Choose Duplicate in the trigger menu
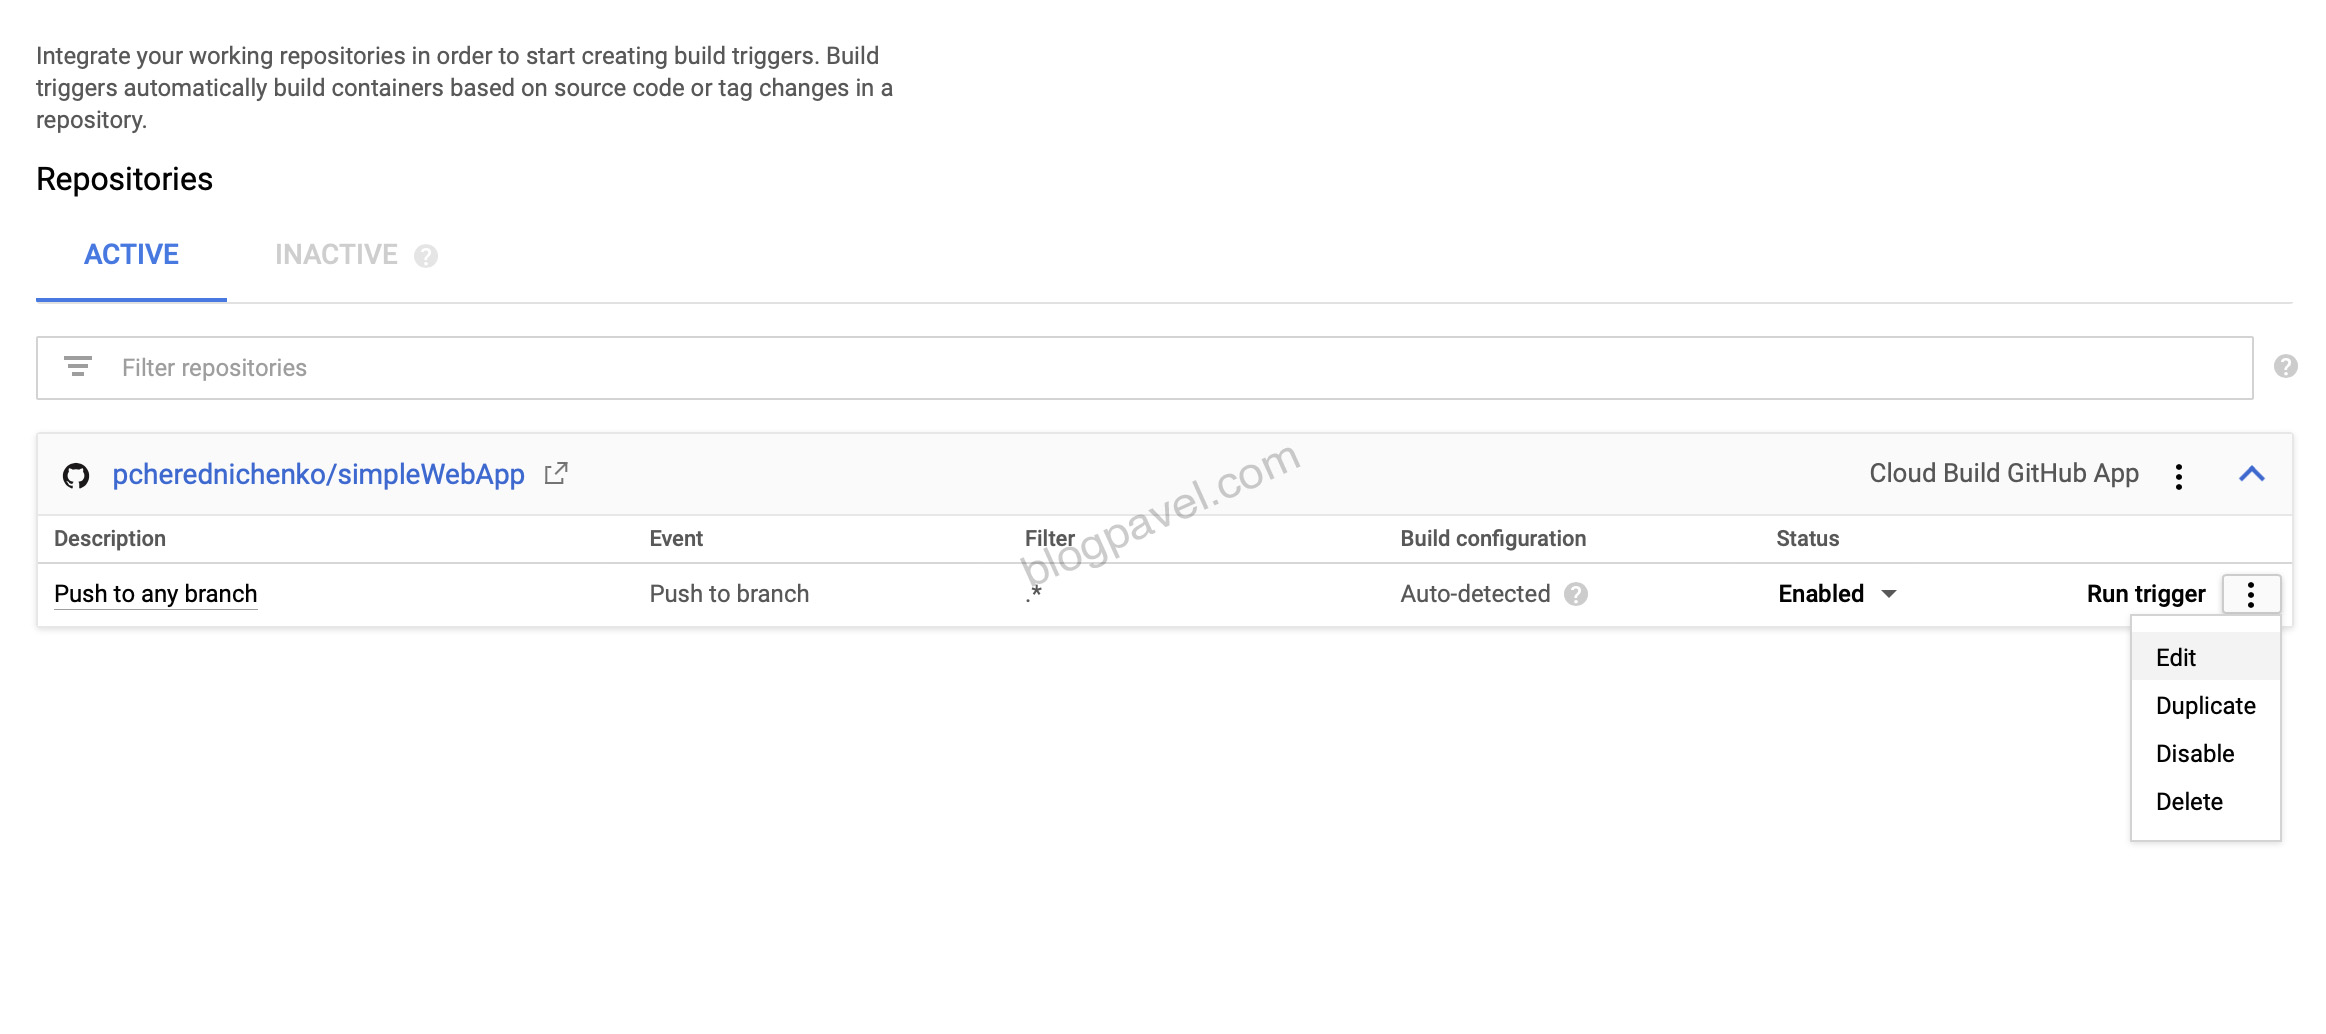The height and width of the screenshot is (1034, 2326). [x=2205, y=706]
